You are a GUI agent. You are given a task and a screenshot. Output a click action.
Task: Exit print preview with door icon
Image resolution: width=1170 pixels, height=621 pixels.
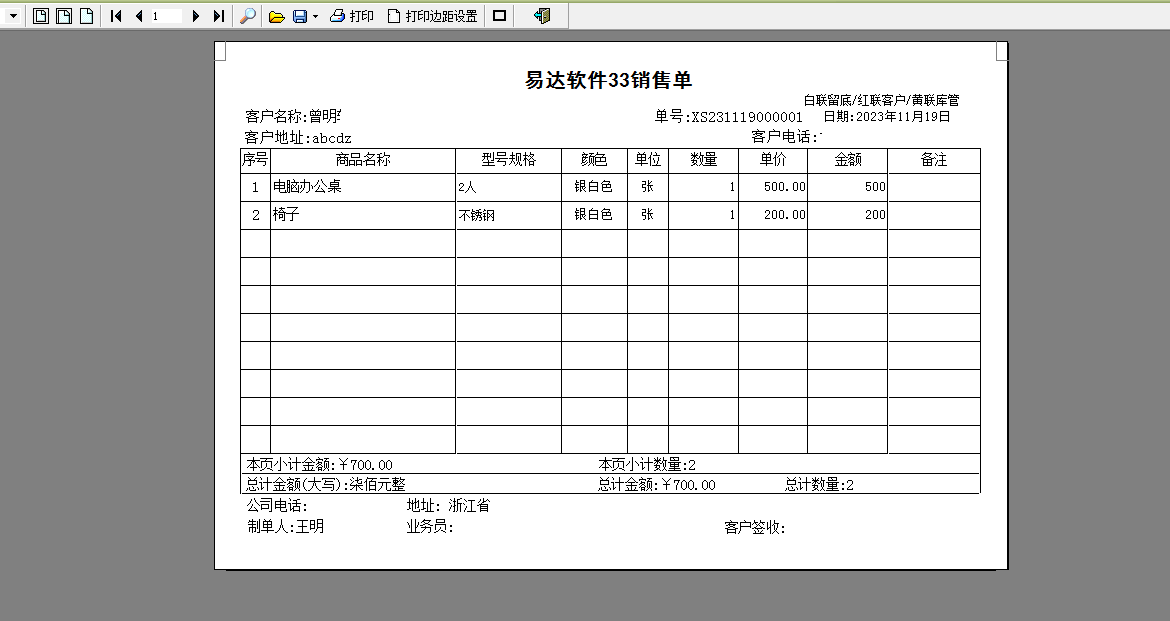(542, 16)
